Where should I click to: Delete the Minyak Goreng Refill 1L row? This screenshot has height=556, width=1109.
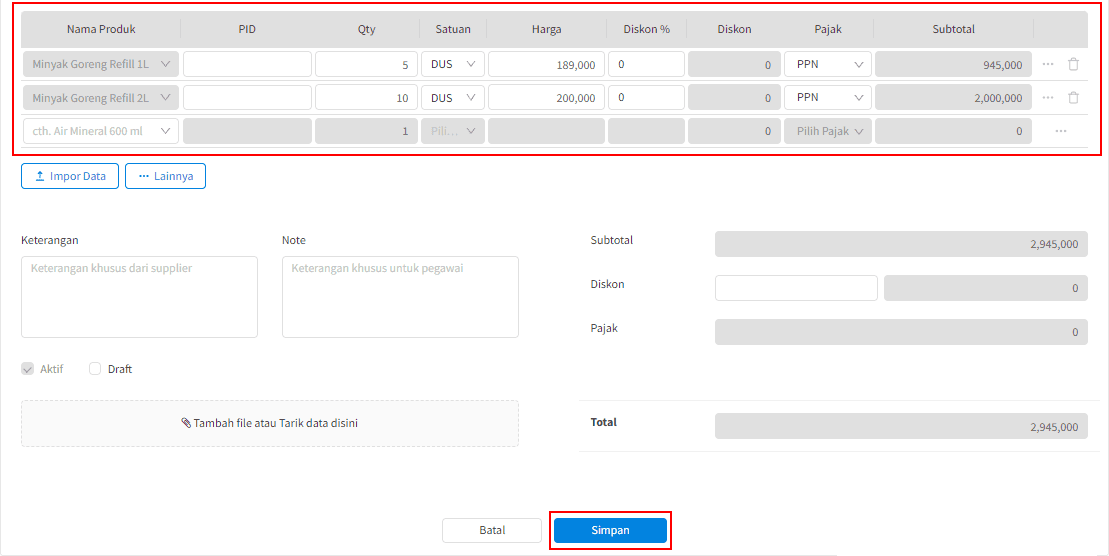pos(1073,64)
